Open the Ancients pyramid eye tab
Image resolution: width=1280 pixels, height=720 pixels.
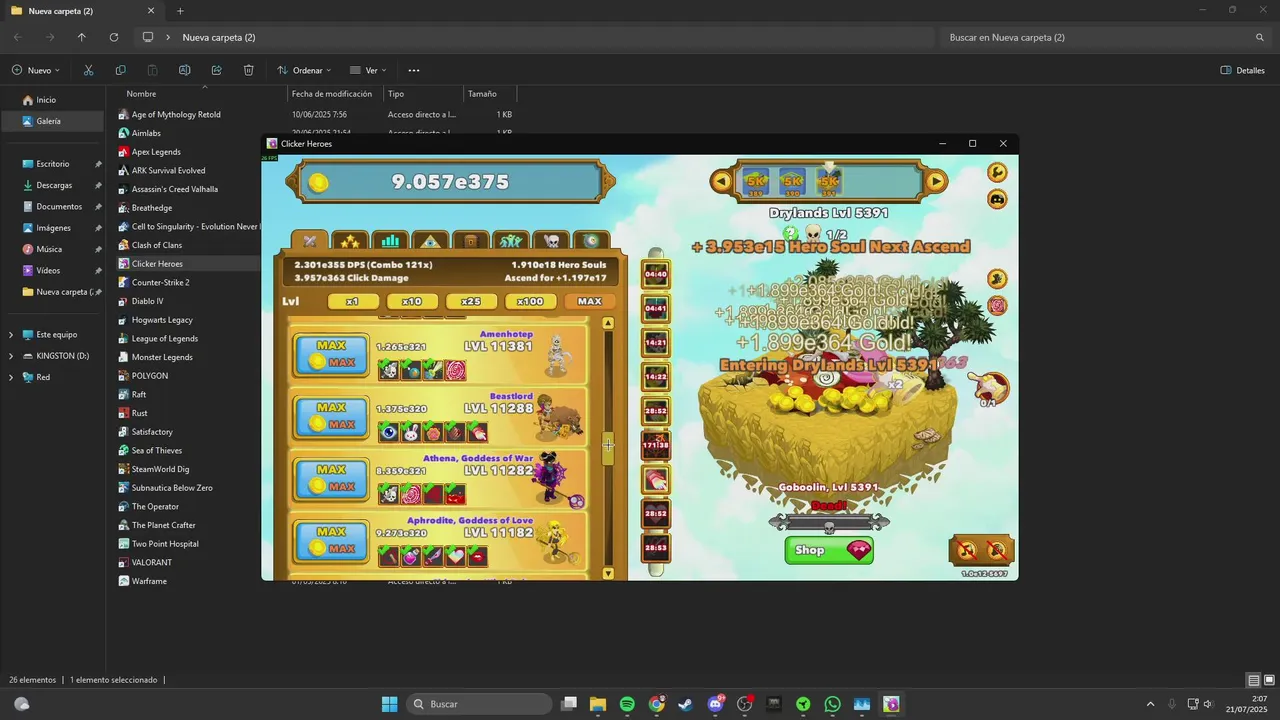click(x=430, y=241)
